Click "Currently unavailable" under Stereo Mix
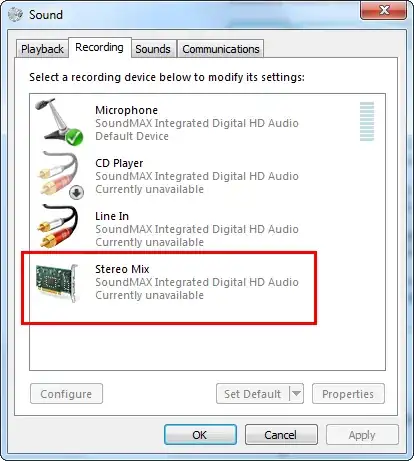The width and height of the screenshot is (414, 461). pyautogui.click(x=149, y=295)
